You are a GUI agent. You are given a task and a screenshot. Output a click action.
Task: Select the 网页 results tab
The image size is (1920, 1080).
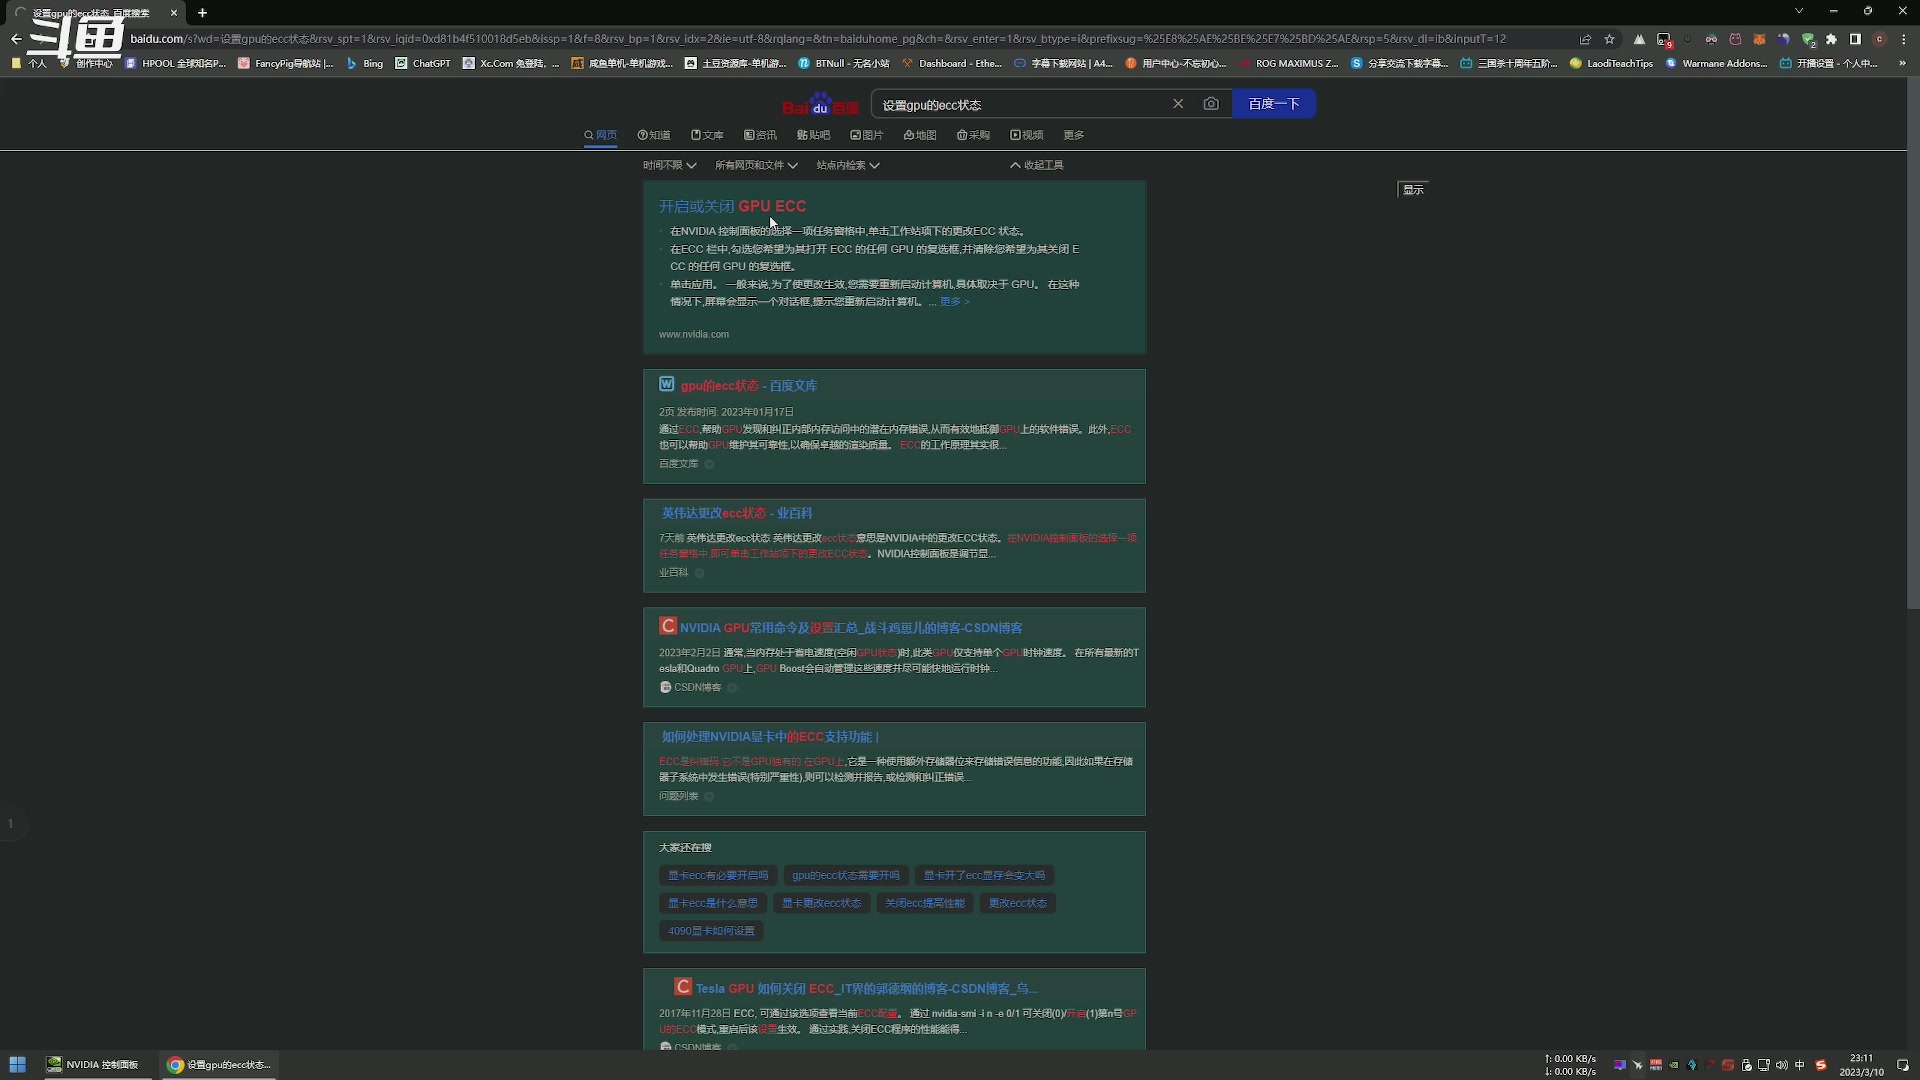tap(601, 135)
